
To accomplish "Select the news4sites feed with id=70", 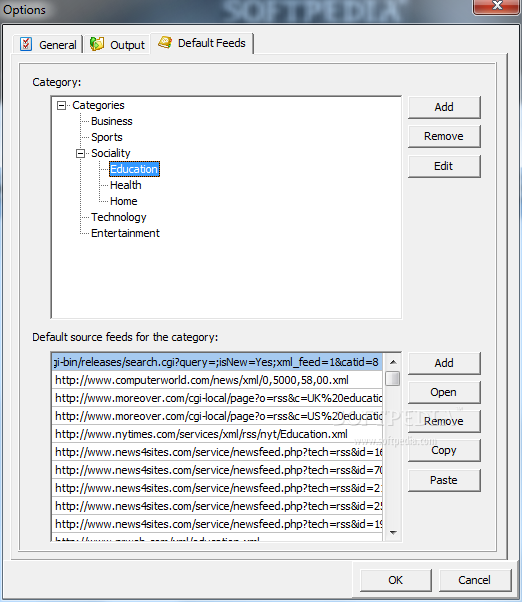I will [217, 470].
